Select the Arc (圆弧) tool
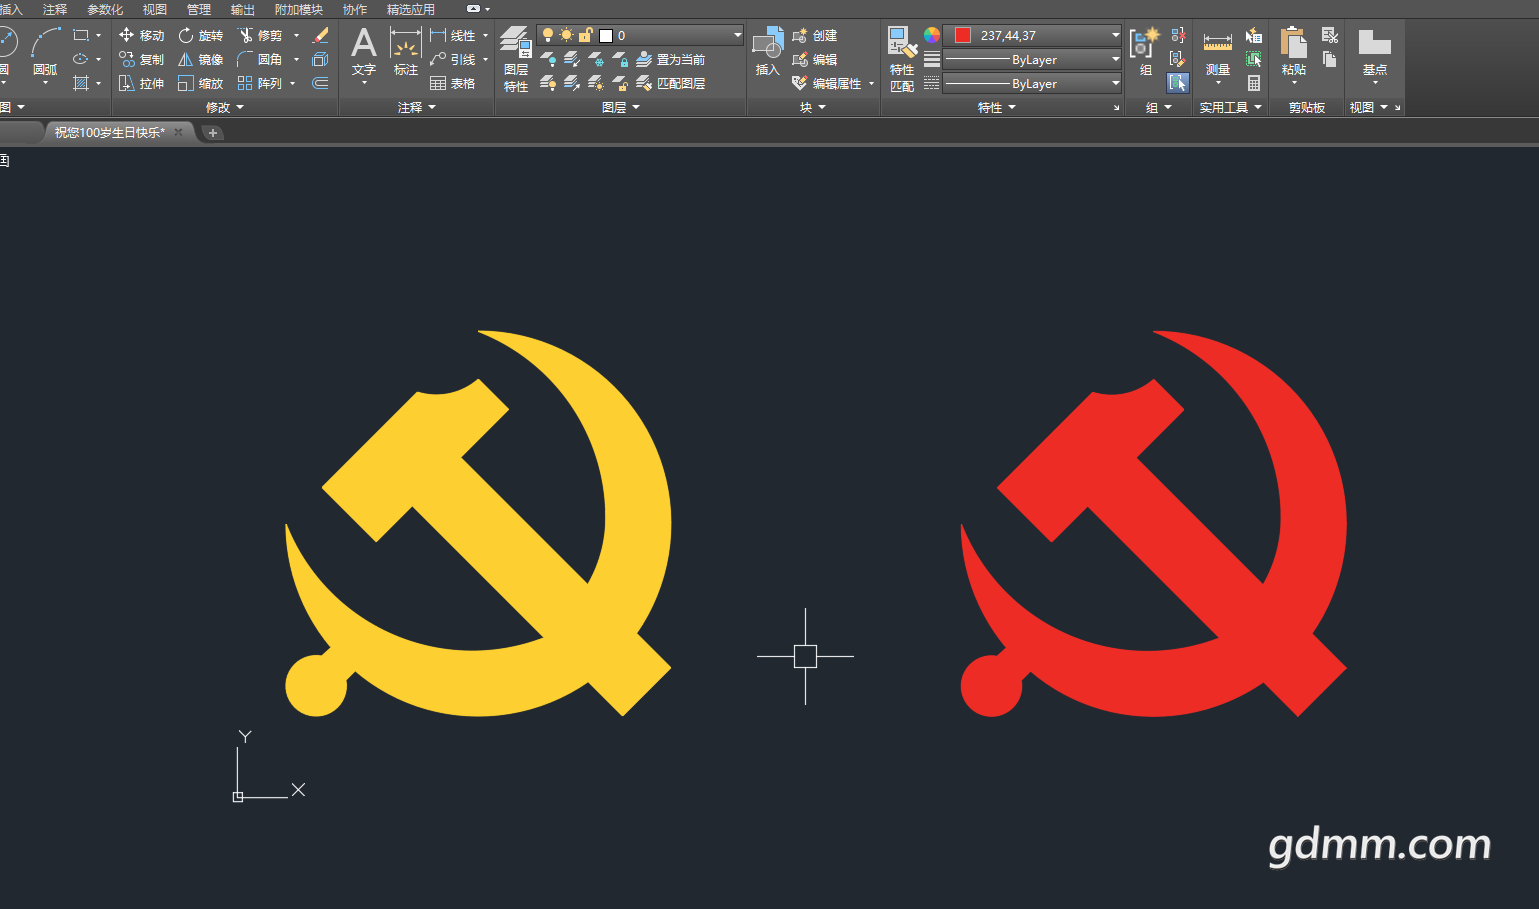This screenshot has width=1539, height=909. pyautogui.click(x=45, y=54)
